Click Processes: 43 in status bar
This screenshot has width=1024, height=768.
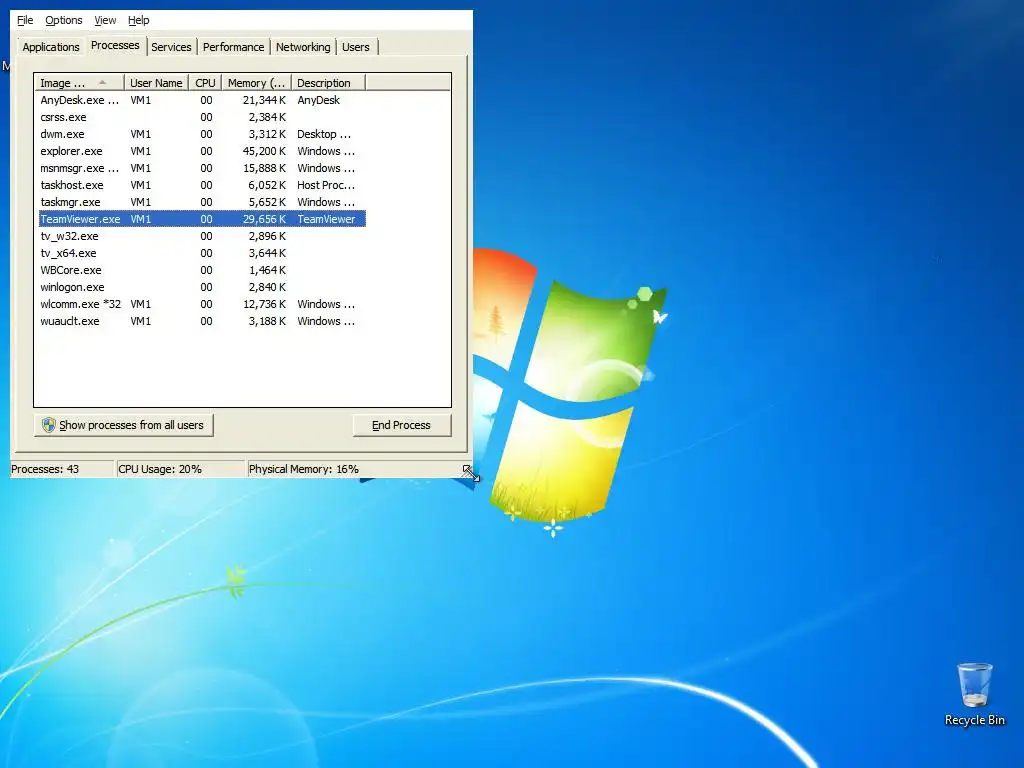45,469
